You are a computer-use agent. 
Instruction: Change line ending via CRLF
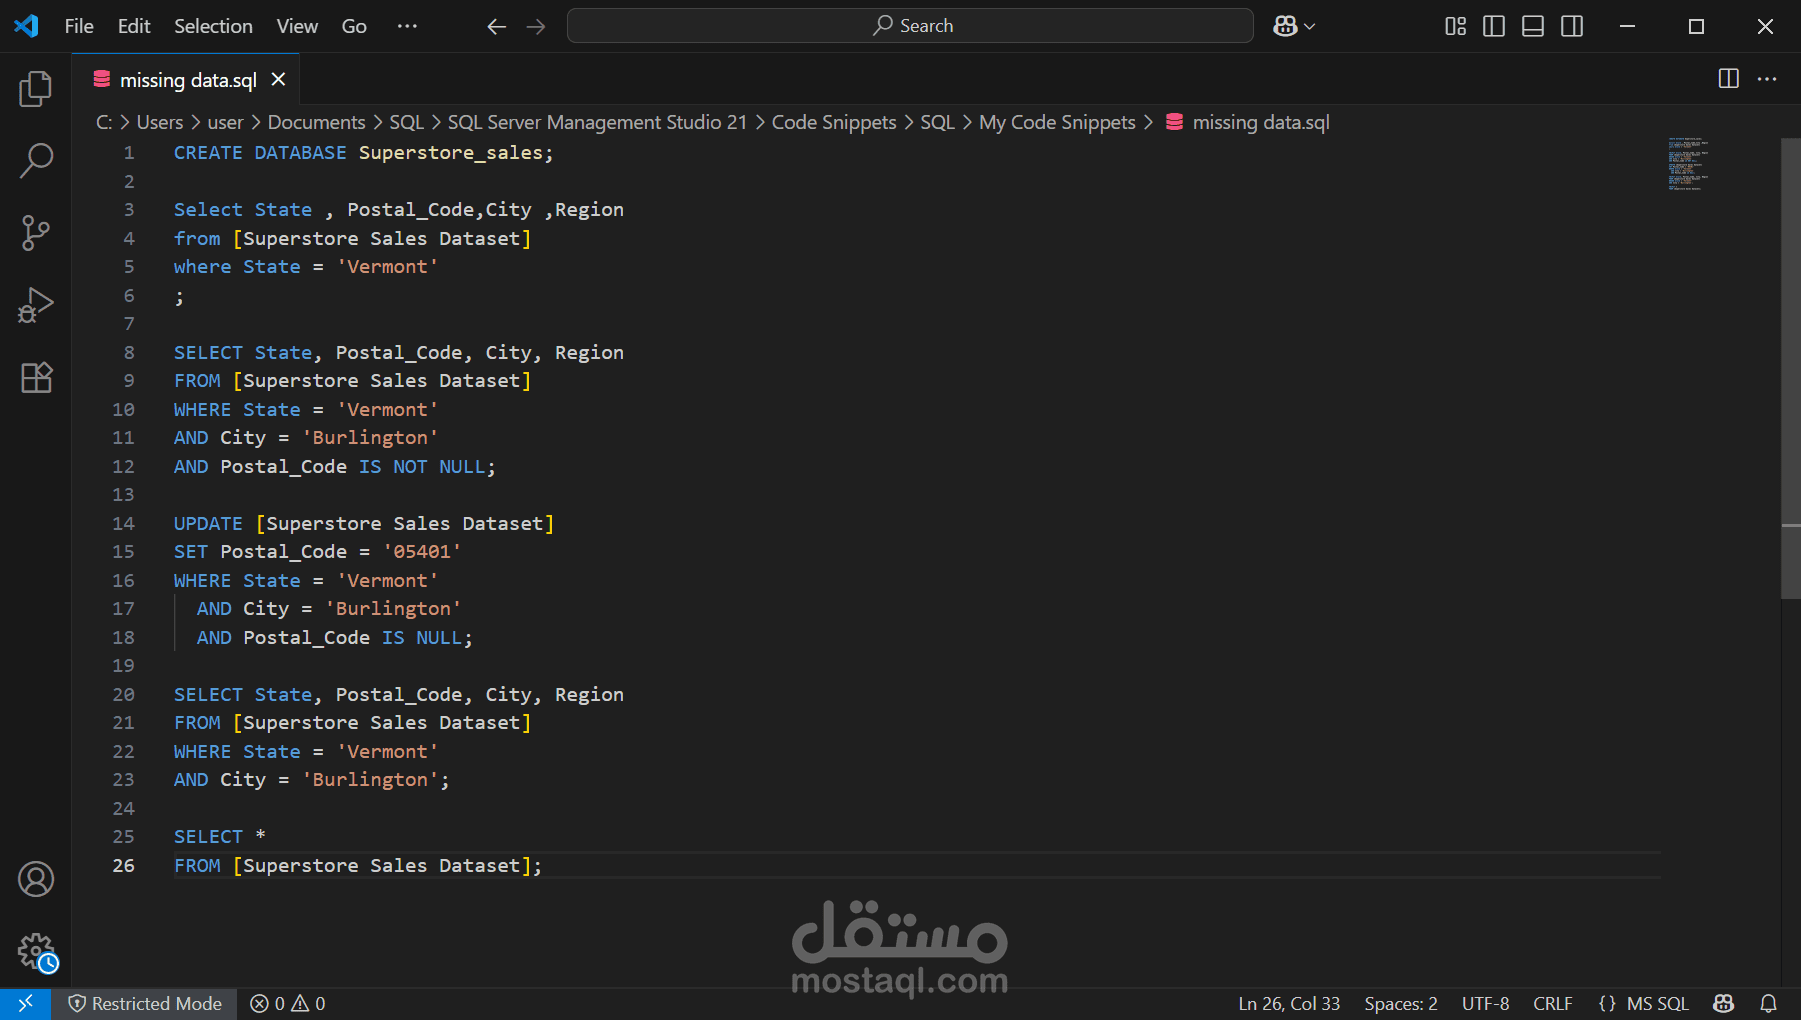point(1552,1003)
